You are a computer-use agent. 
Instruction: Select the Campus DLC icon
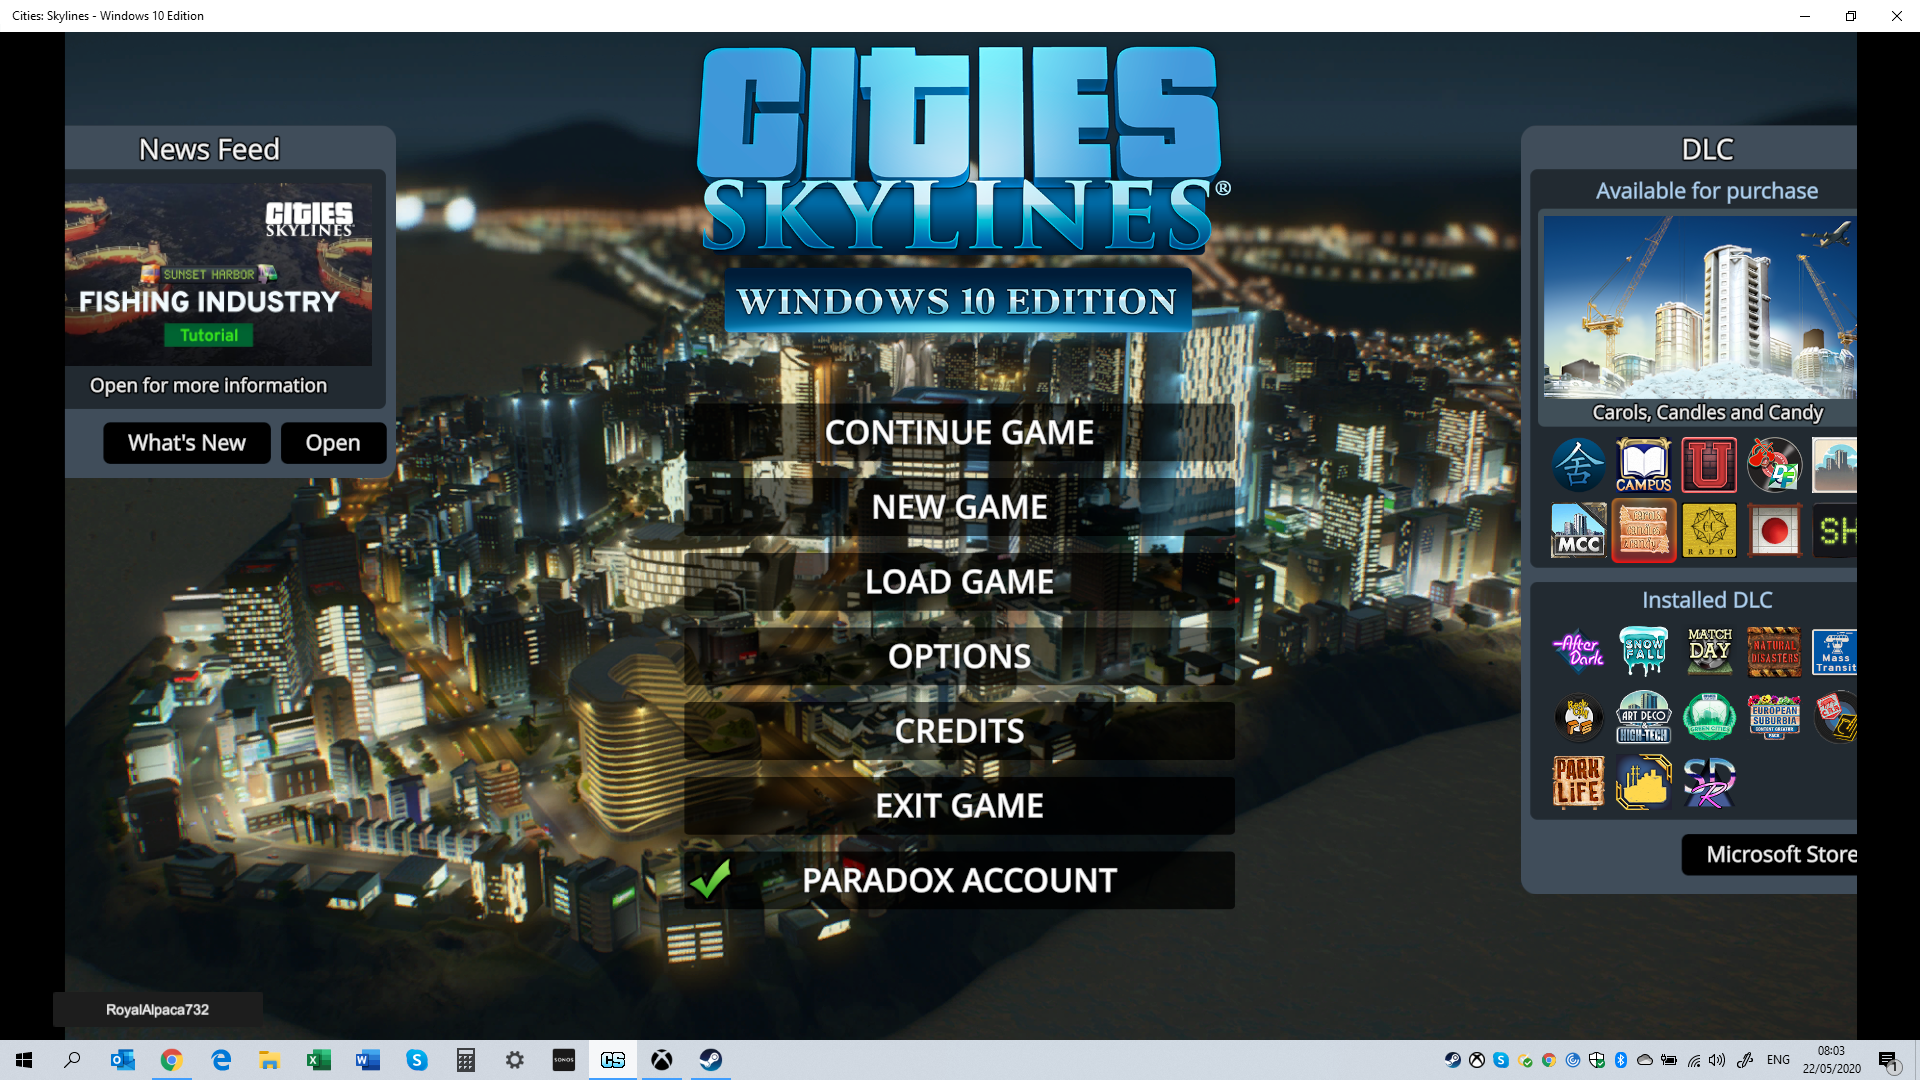point(1643,465)
